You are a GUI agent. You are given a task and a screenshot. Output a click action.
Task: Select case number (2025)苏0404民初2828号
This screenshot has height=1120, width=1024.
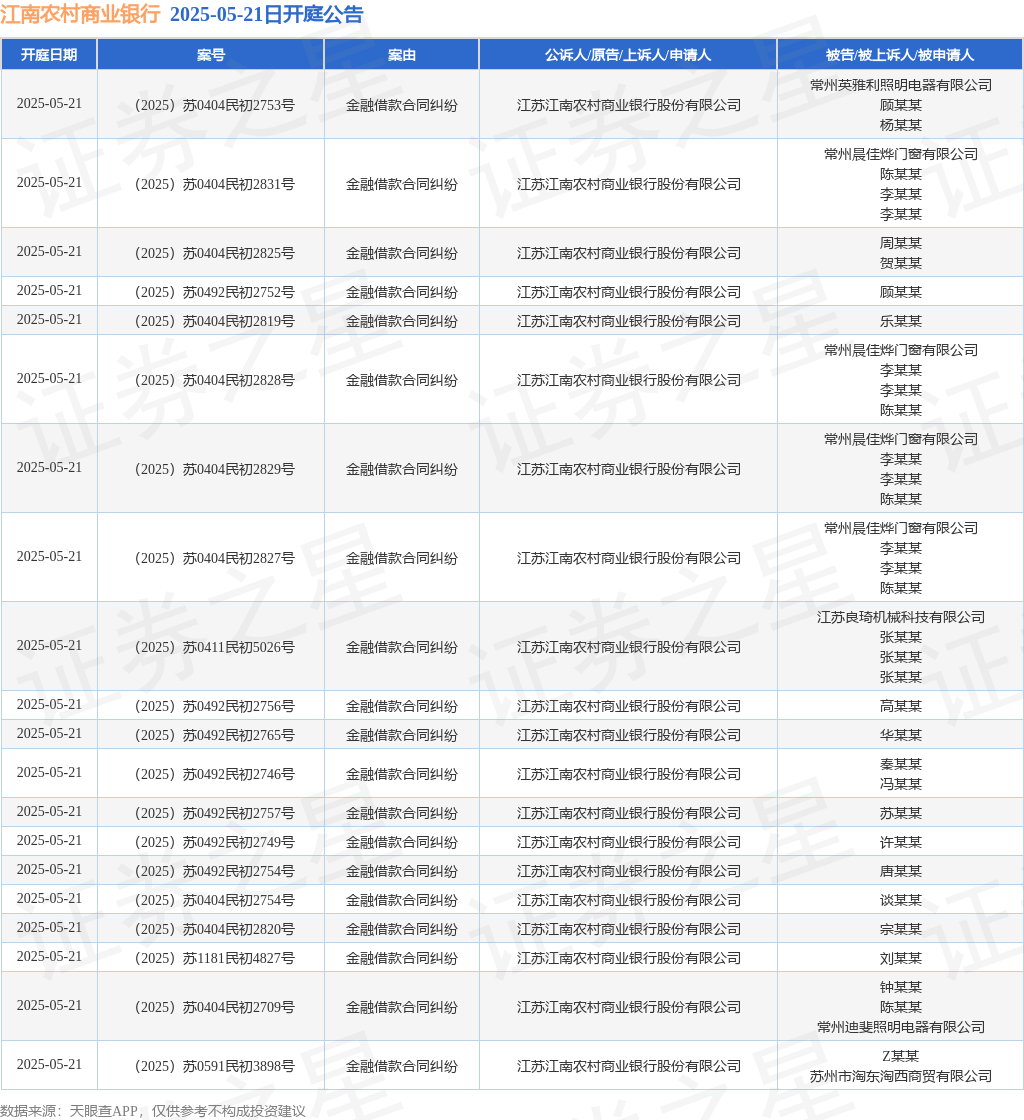[x=214, y=380]
